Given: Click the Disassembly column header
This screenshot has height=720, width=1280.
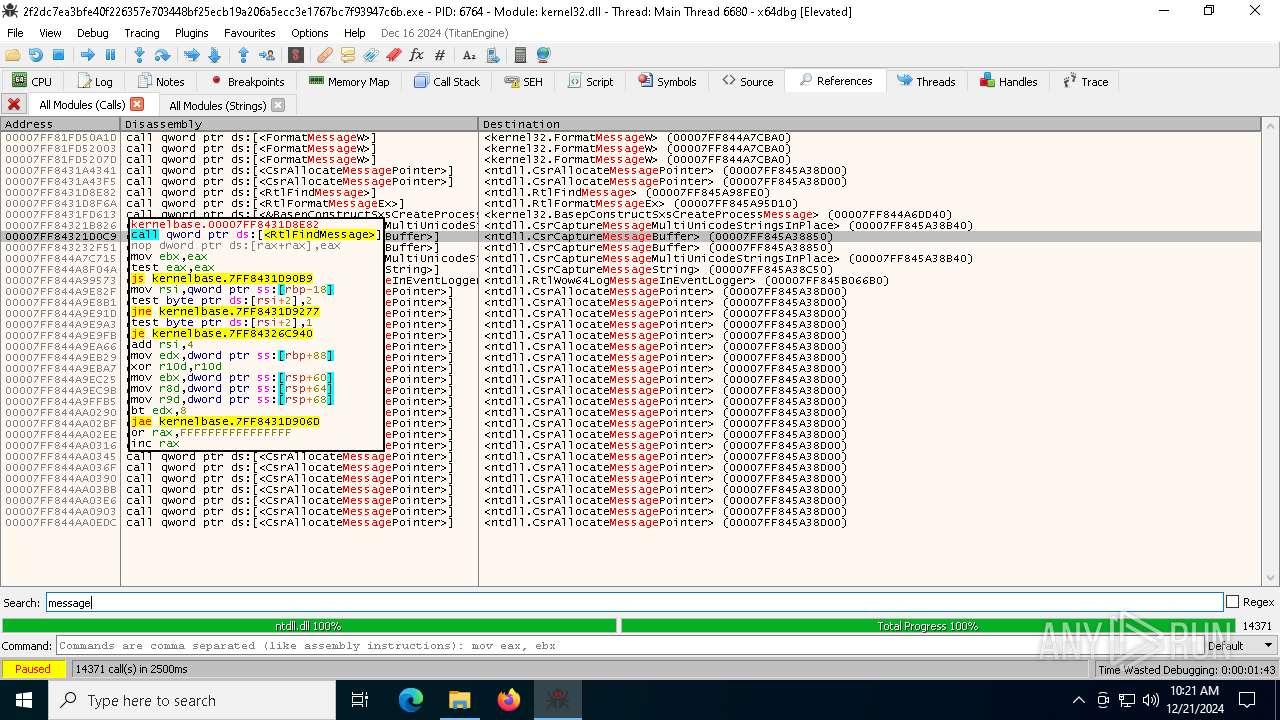Looking at the screenshot, I should point(300,124).
